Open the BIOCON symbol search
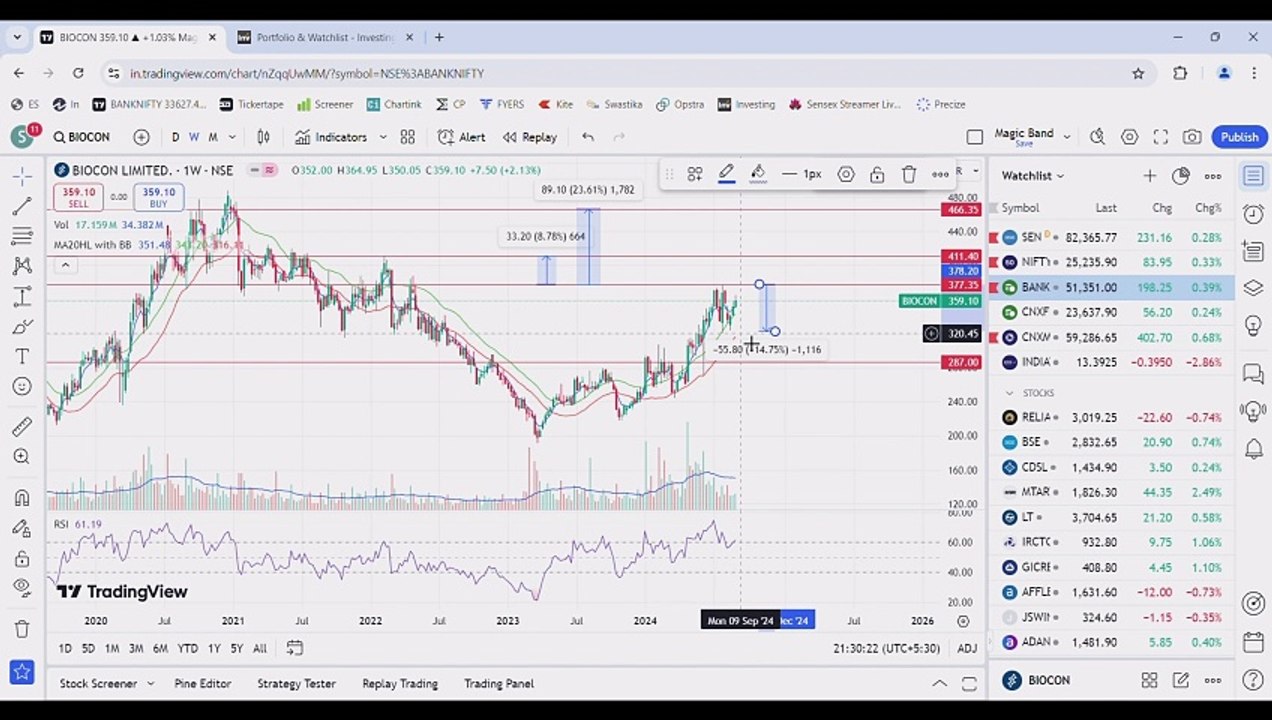 [x=82, y=137]
